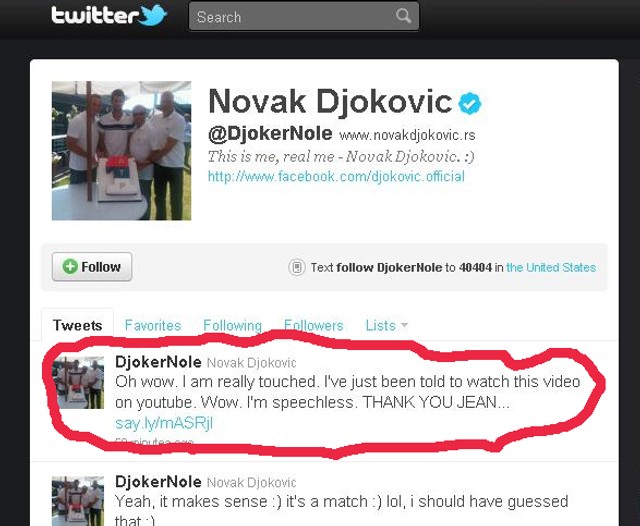Open the say.ly/mASRjl link
Image resolution: width=640 pixels, height=526 pixels.
tap(164, 423)
